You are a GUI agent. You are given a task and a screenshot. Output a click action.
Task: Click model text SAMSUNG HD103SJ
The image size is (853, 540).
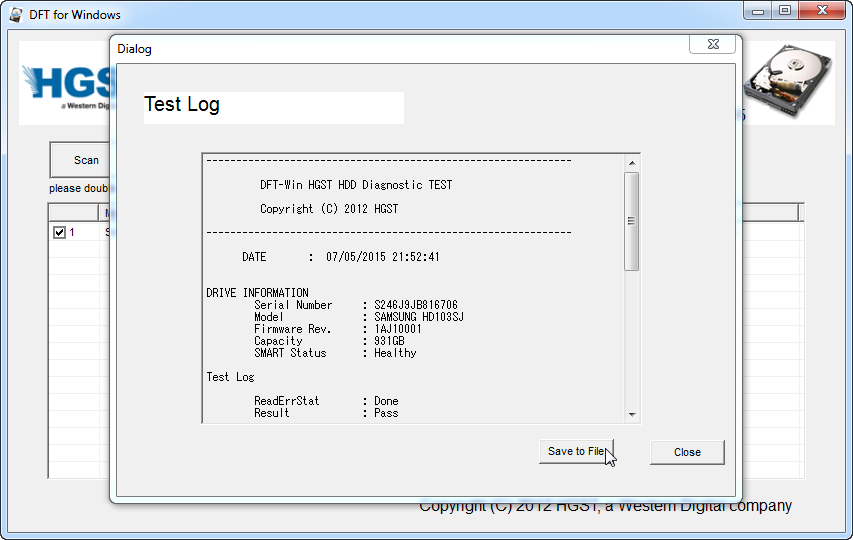point(419,317)
